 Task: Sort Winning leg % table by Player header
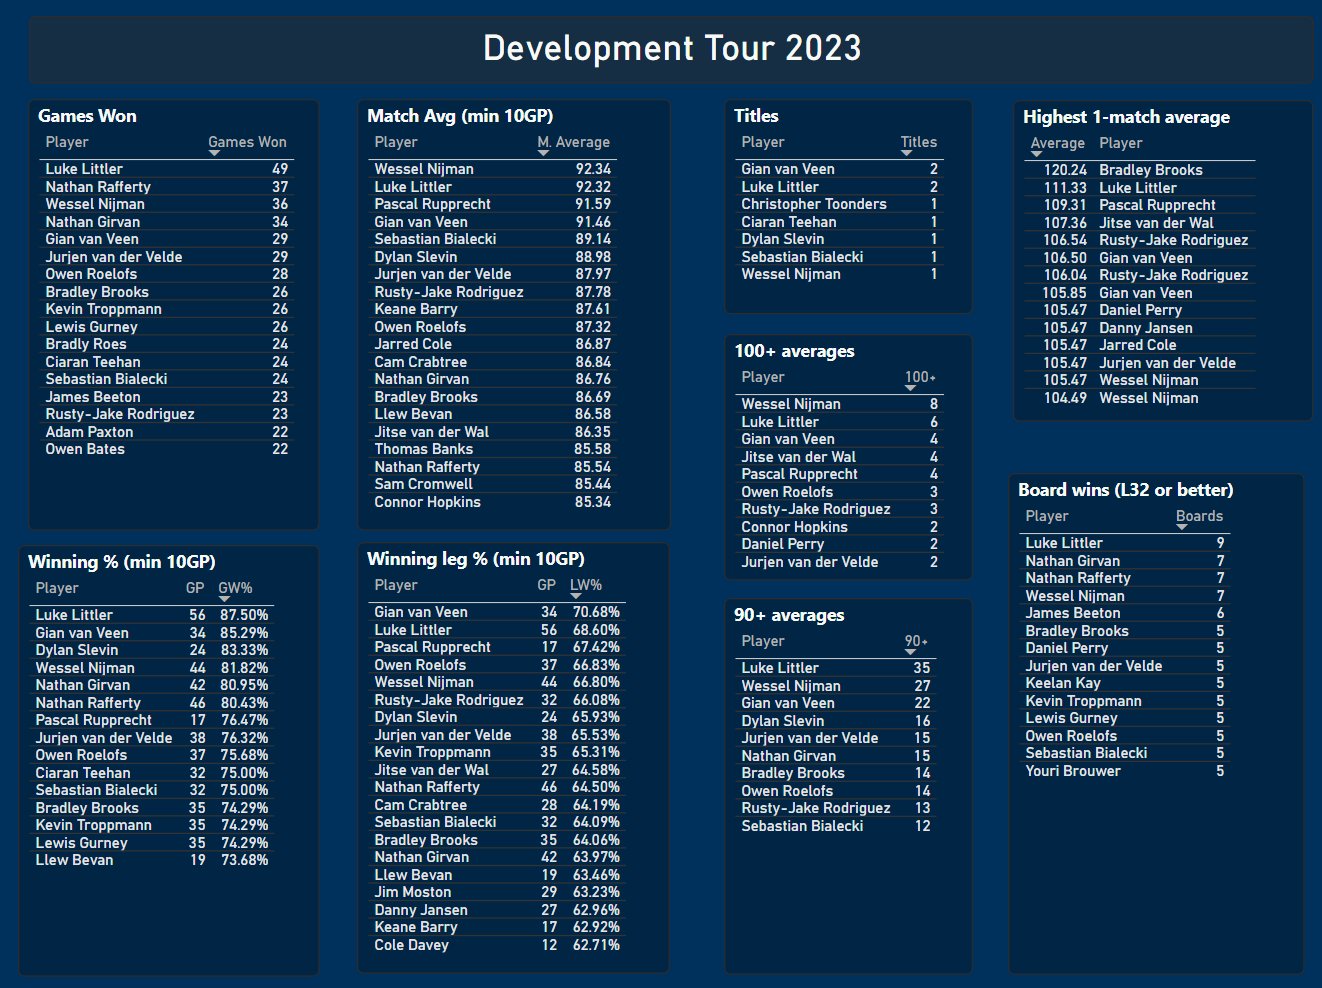(396, 585)
